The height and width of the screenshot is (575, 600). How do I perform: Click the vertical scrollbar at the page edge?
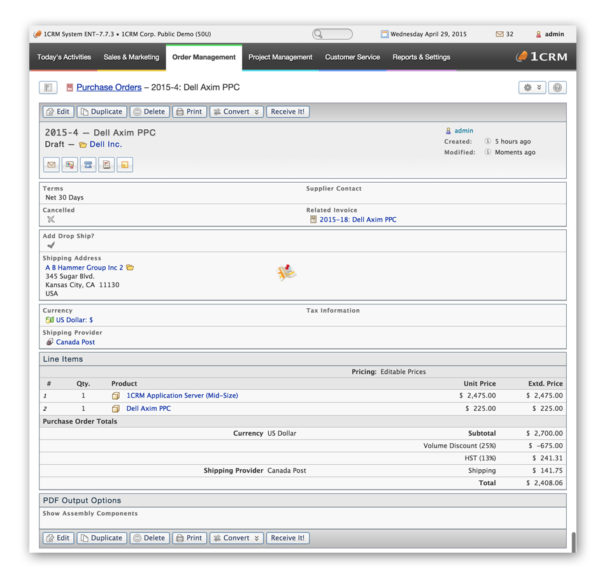click(x=574, y=541)
